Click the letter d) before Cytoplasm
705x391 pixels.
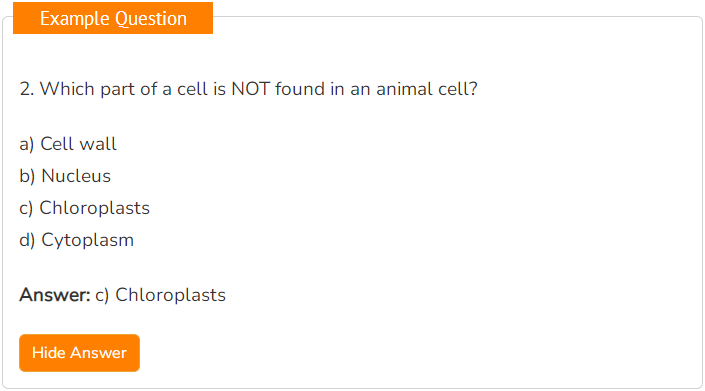pyautogui.click(x=27, y=240)
